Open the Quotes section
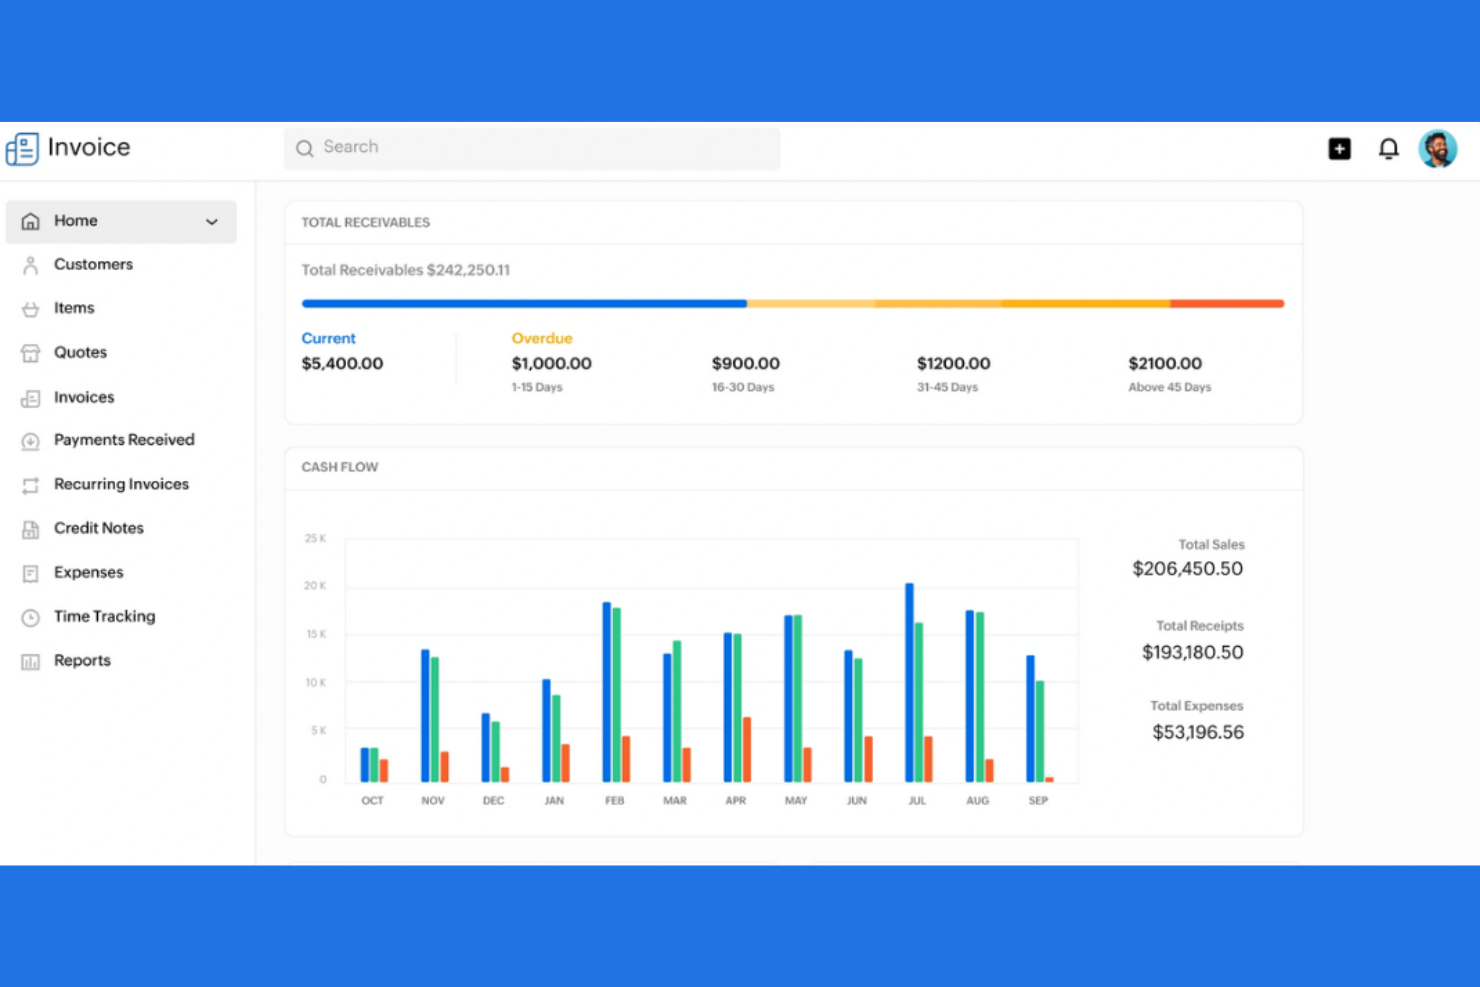The image size is (1480, 987). 79,352
